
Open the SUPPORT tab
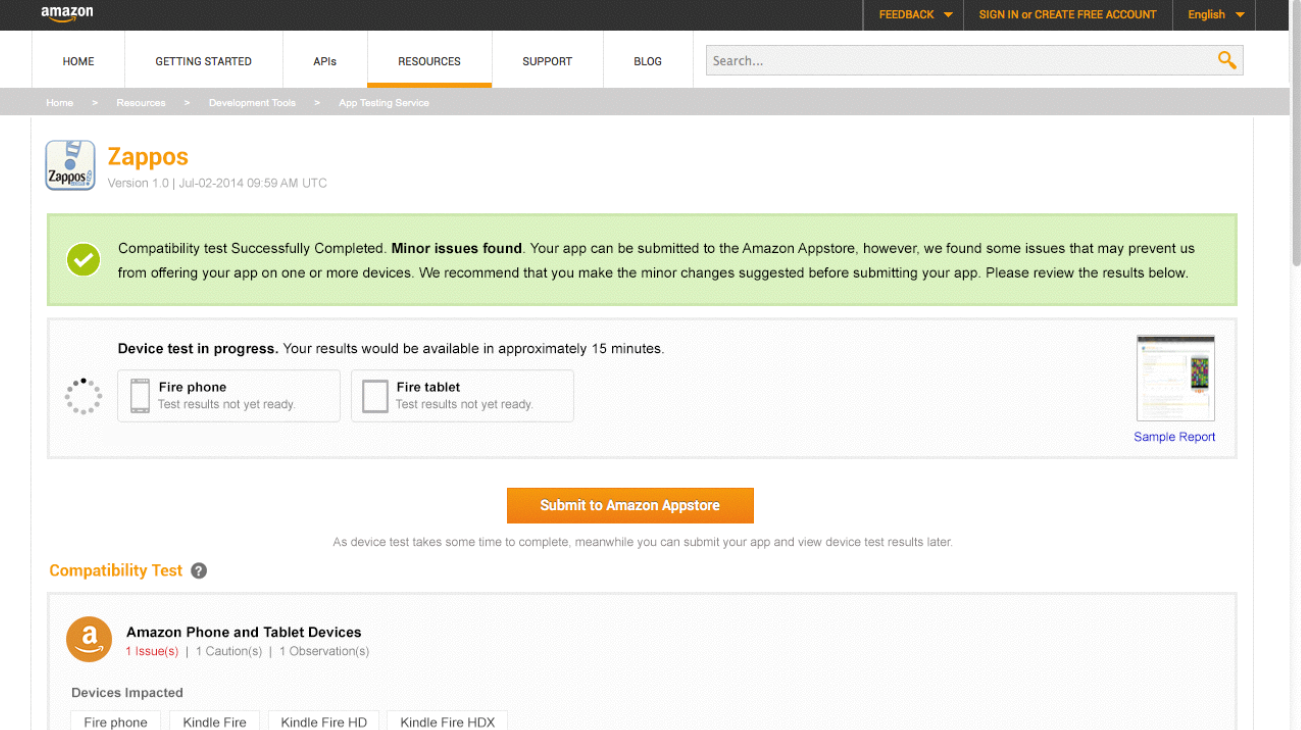coord(547,61)
